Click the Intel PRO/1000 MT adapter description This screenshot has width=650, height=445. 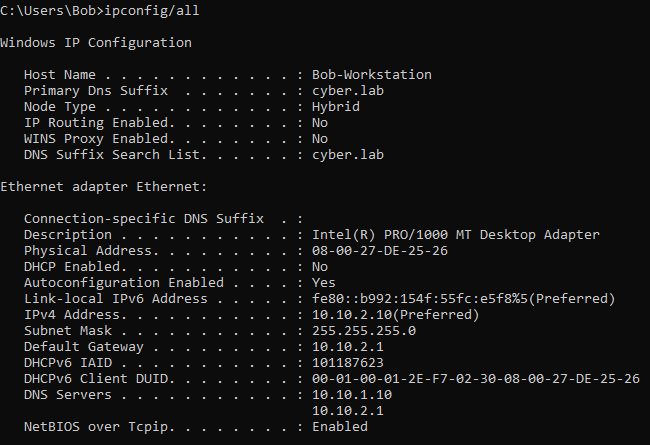pos(455,235)
